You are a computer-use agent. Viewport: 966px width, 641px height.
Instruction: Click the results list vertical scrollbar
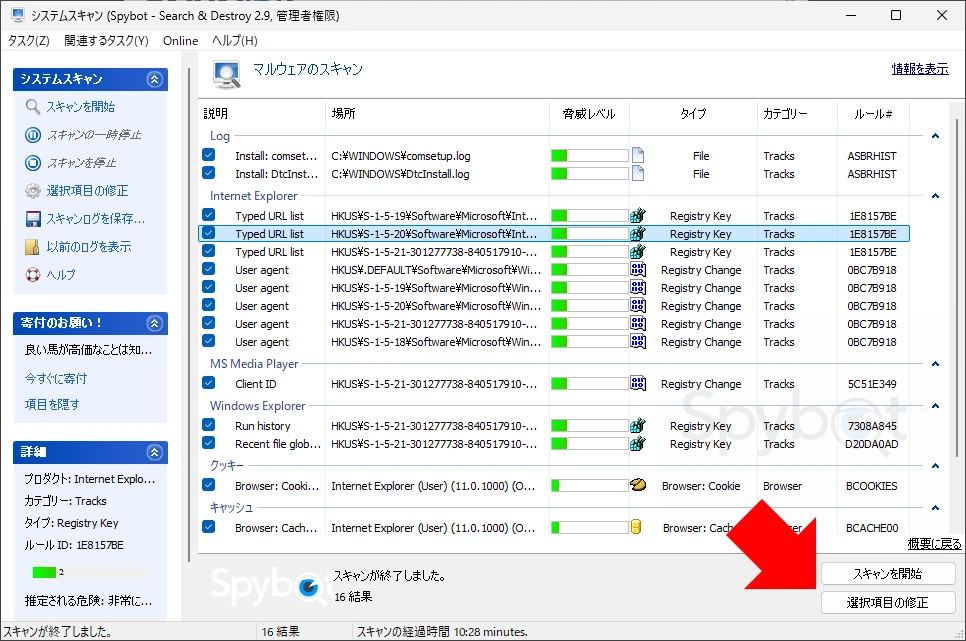click(959, 287)
